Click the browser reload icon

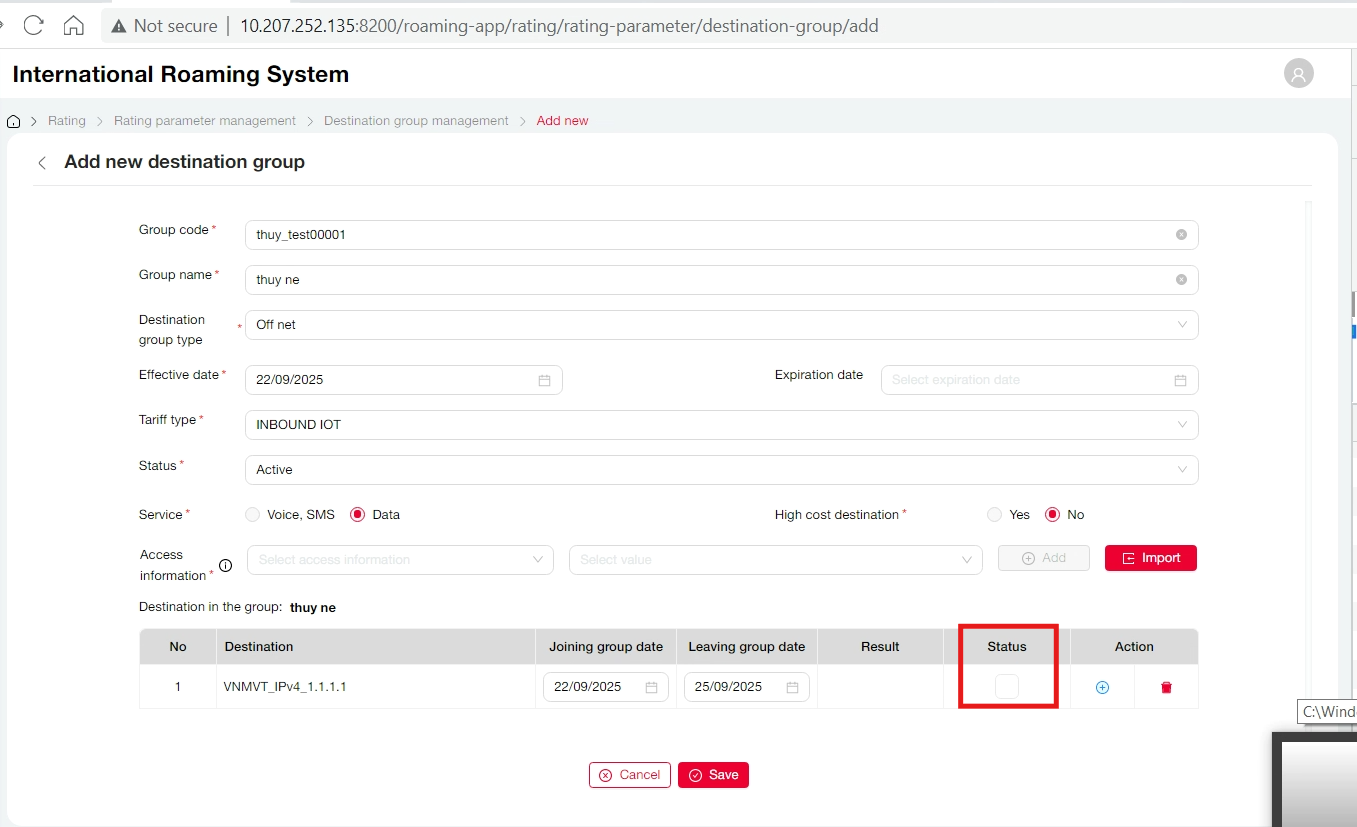click(33, 25)
